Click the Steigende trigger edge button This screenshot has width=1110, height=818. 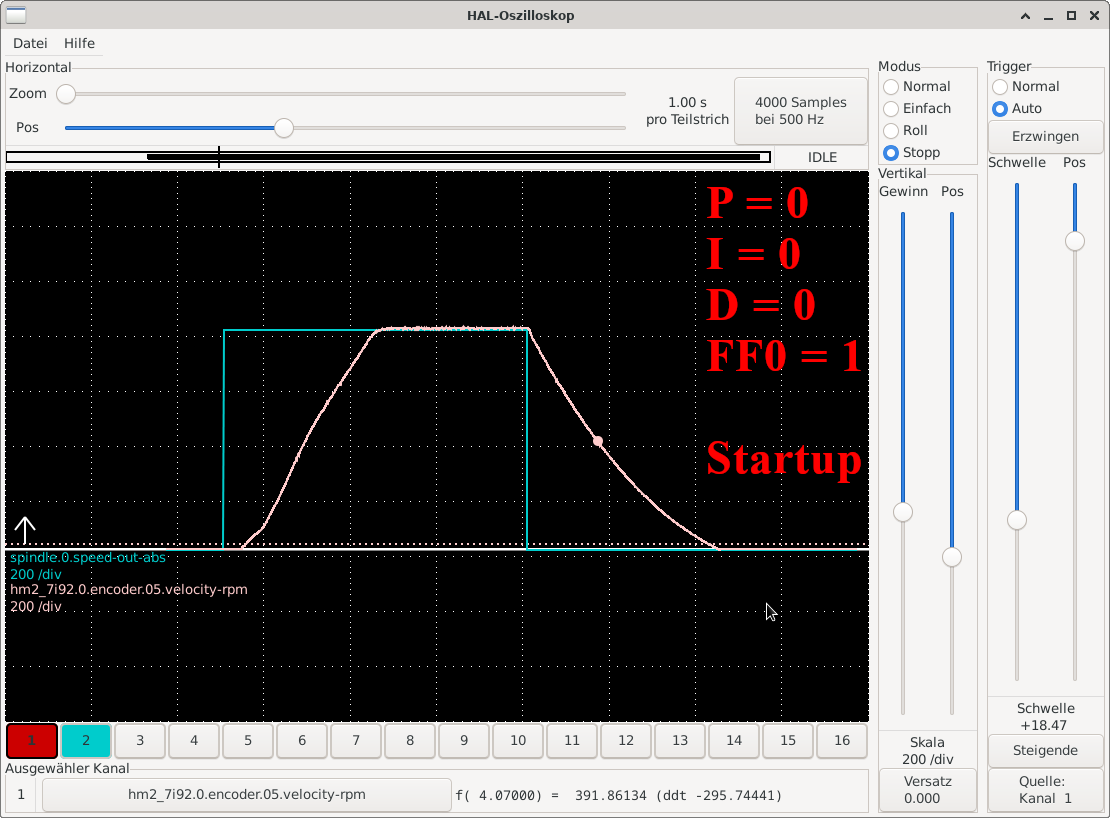click(x=1045, y=750)
